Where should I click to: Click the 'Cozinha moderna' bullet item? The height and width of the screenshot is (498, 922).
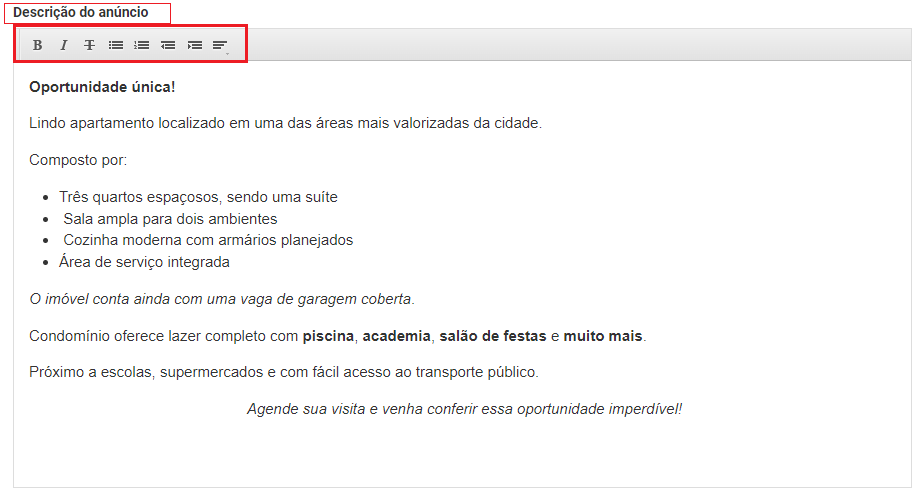pyautogui.click(x=208, y=240)
